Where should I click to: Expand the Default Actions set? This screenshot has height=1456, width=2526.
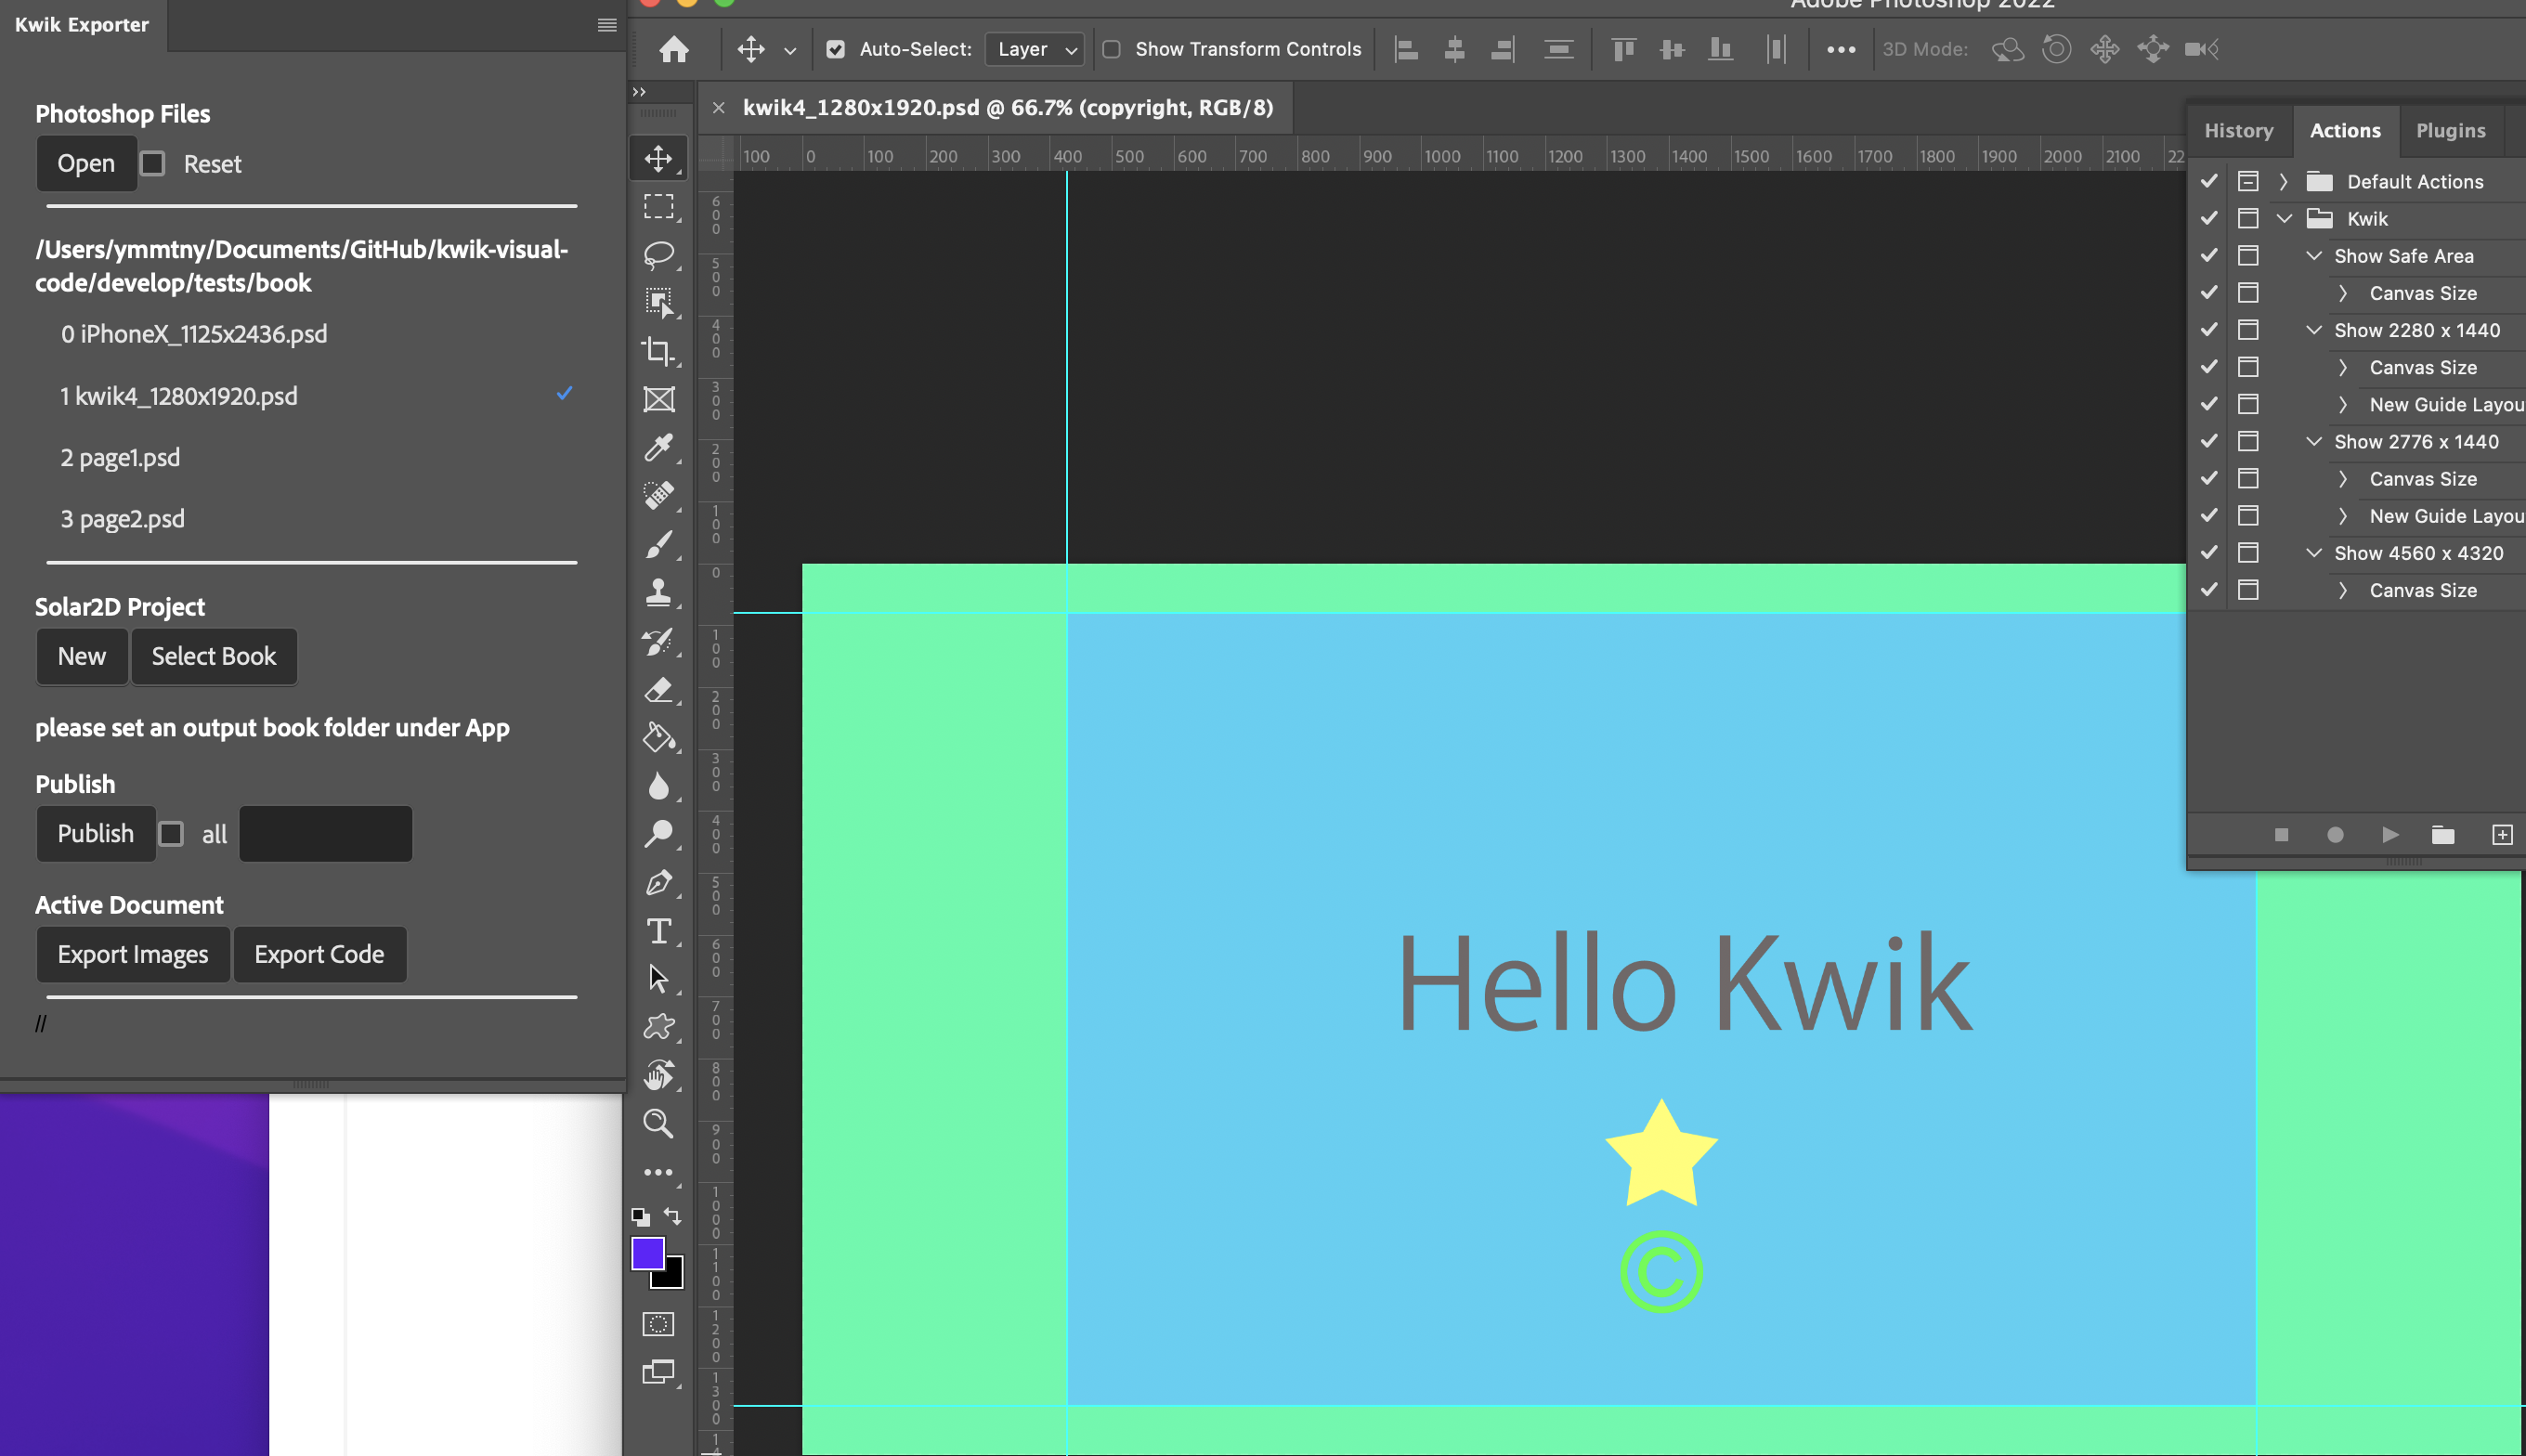[x=2283, y=181]
